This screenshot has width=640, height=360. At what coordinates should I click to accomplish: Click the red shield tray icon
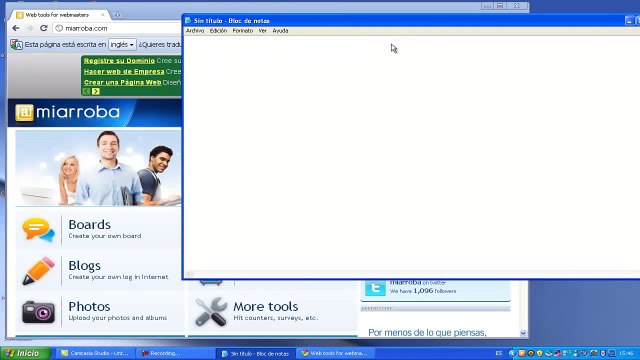[602, 353]
